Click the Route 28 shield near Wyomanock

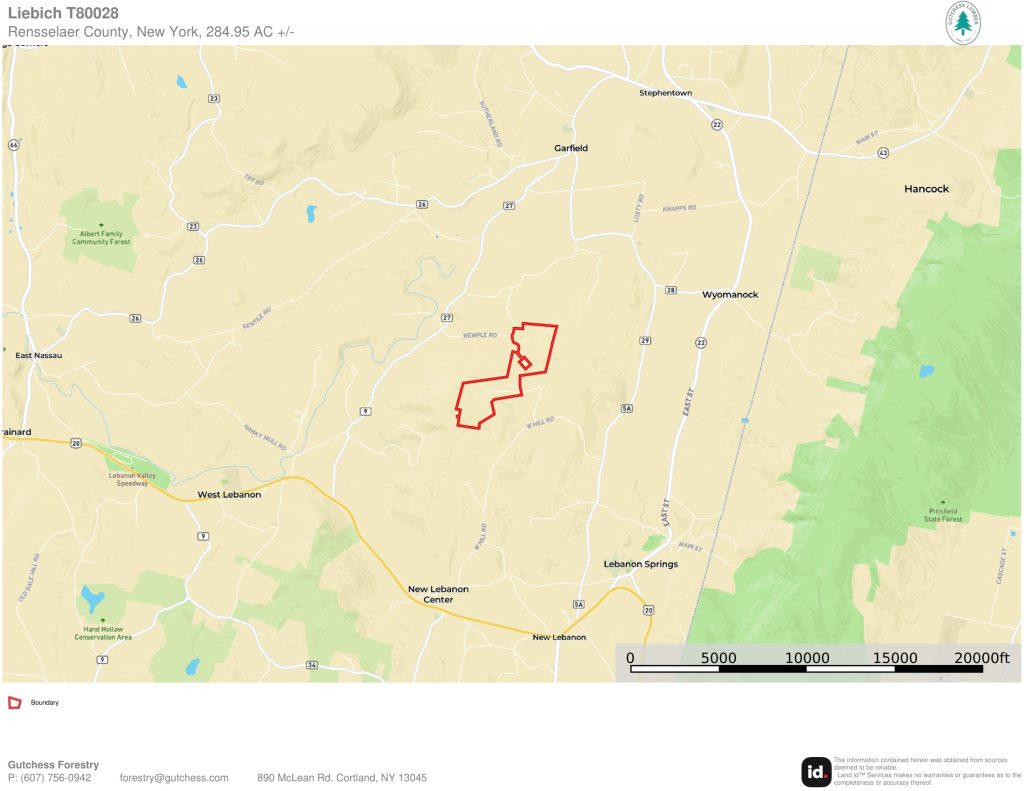(671, 290)
